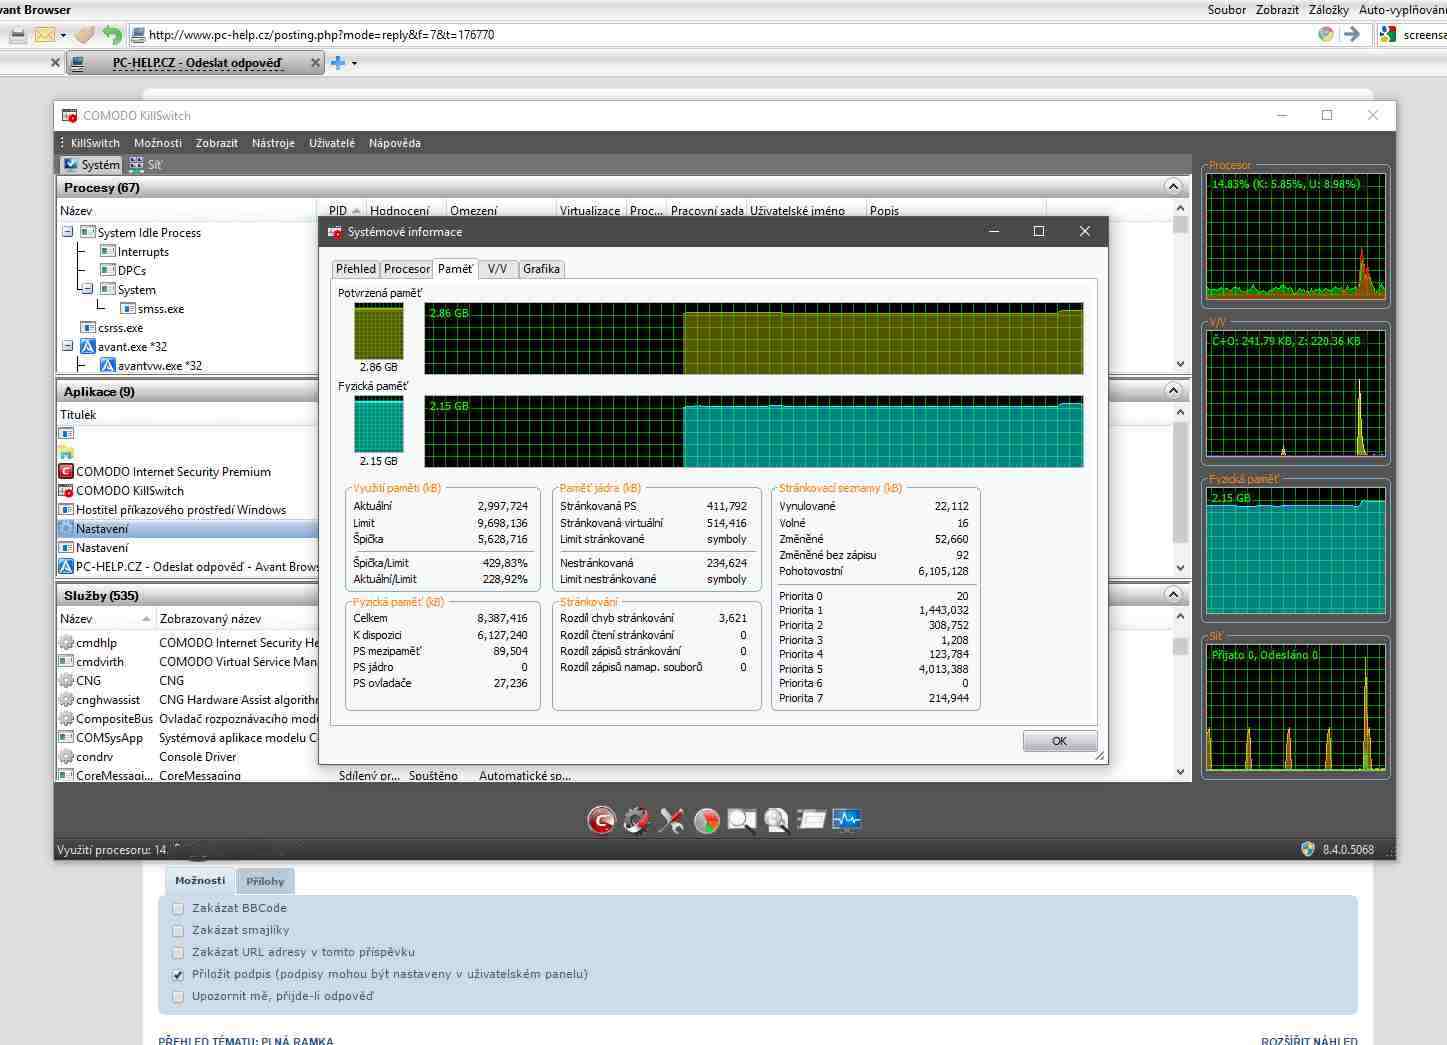Click OK in Systémové informace dialog

point(1059,741)
